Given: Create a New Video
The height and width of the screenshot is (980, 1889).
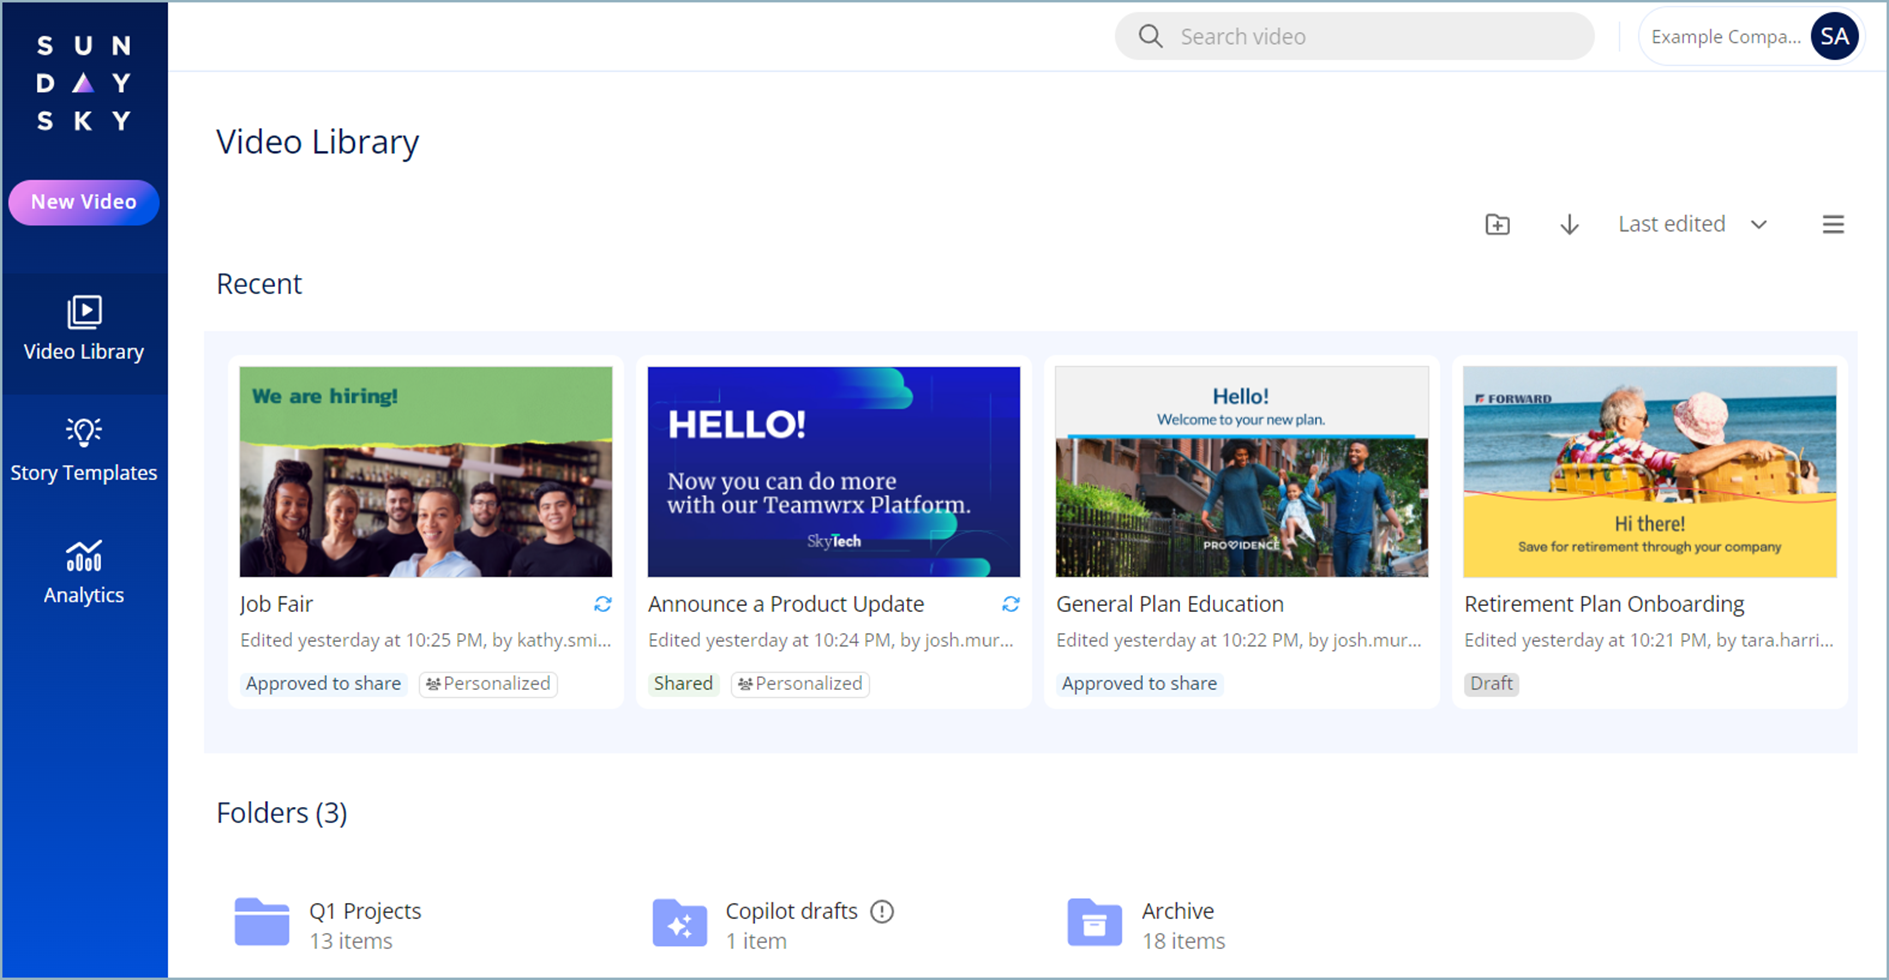Looking at the screenshot, I should point(84,202).
